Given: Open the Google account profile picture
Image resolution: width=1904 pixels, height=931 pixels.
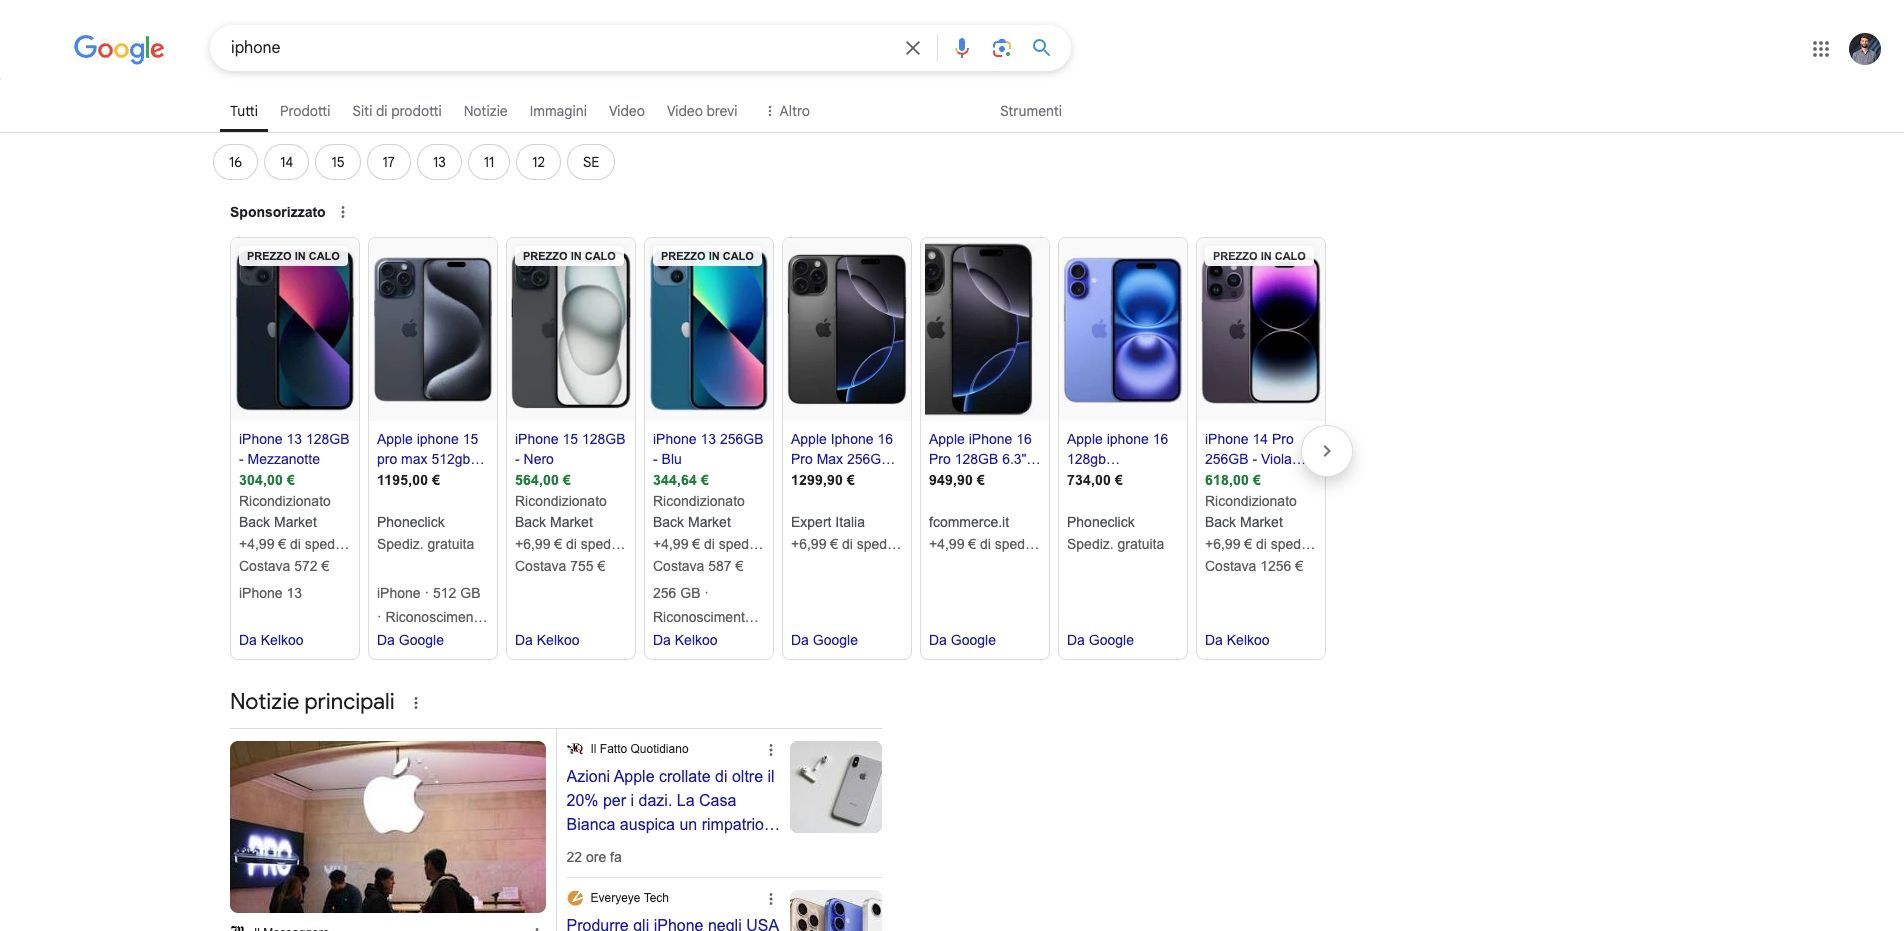Looking at the screenshot, I should click(1864, 49).
